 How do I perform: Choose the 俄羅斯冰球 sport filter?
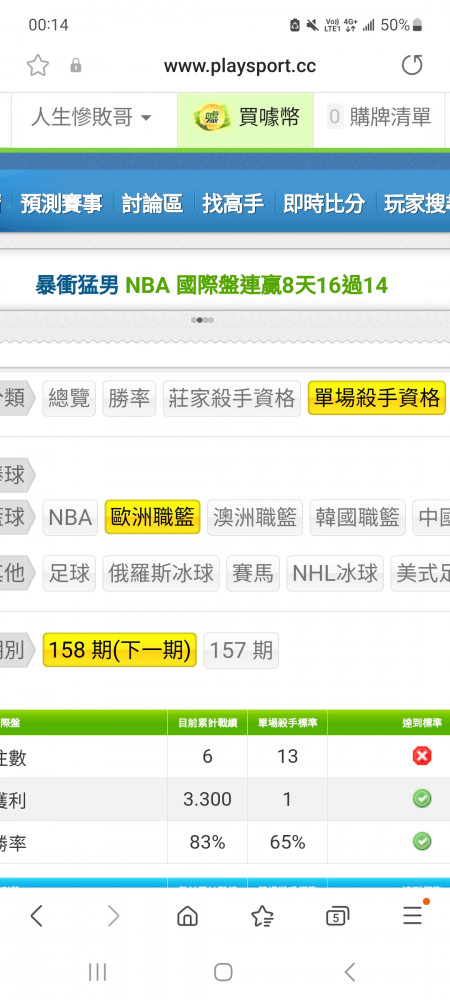161,573
